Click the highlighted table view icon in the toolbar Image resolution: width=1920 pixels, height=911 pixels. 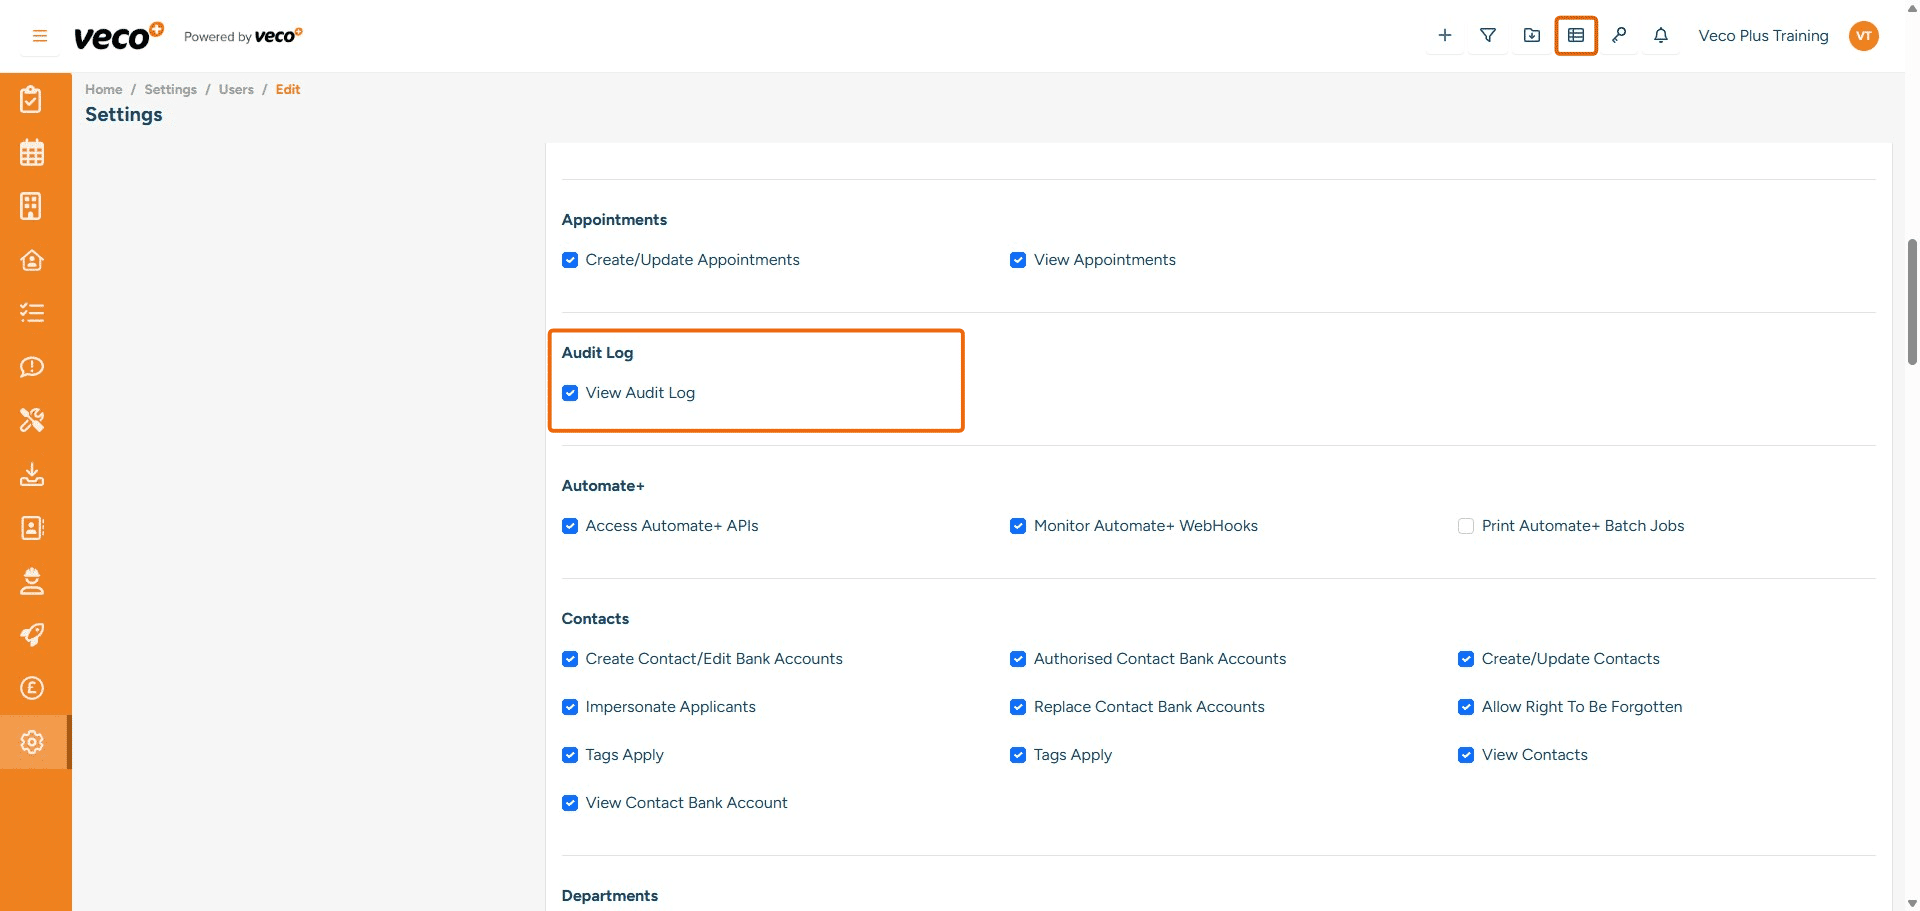pos(1576,35)
